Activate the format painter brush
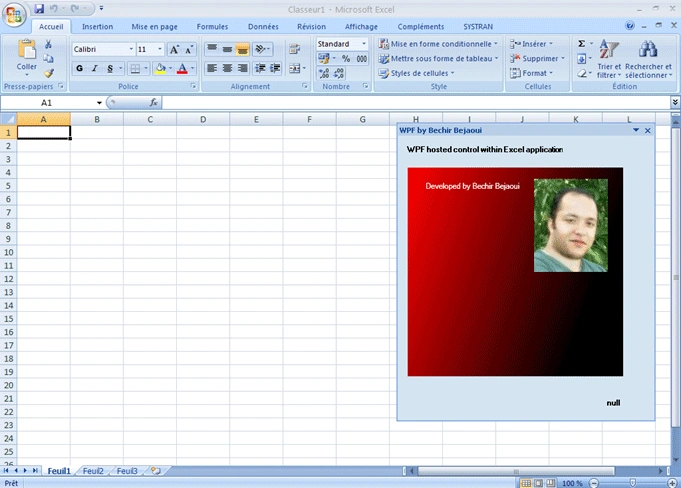 (49, 73)
